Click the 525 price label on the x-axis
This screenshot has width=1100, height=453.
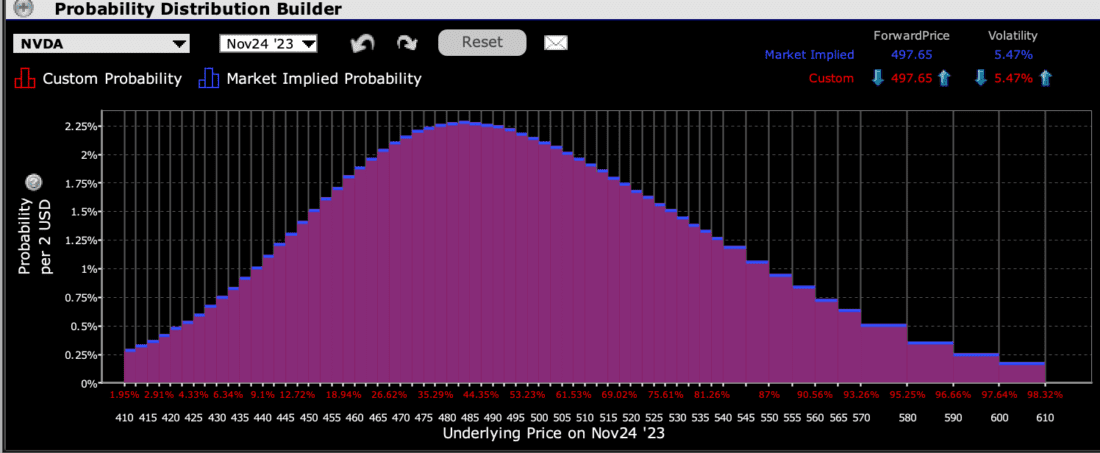click(x=654, y=417)
